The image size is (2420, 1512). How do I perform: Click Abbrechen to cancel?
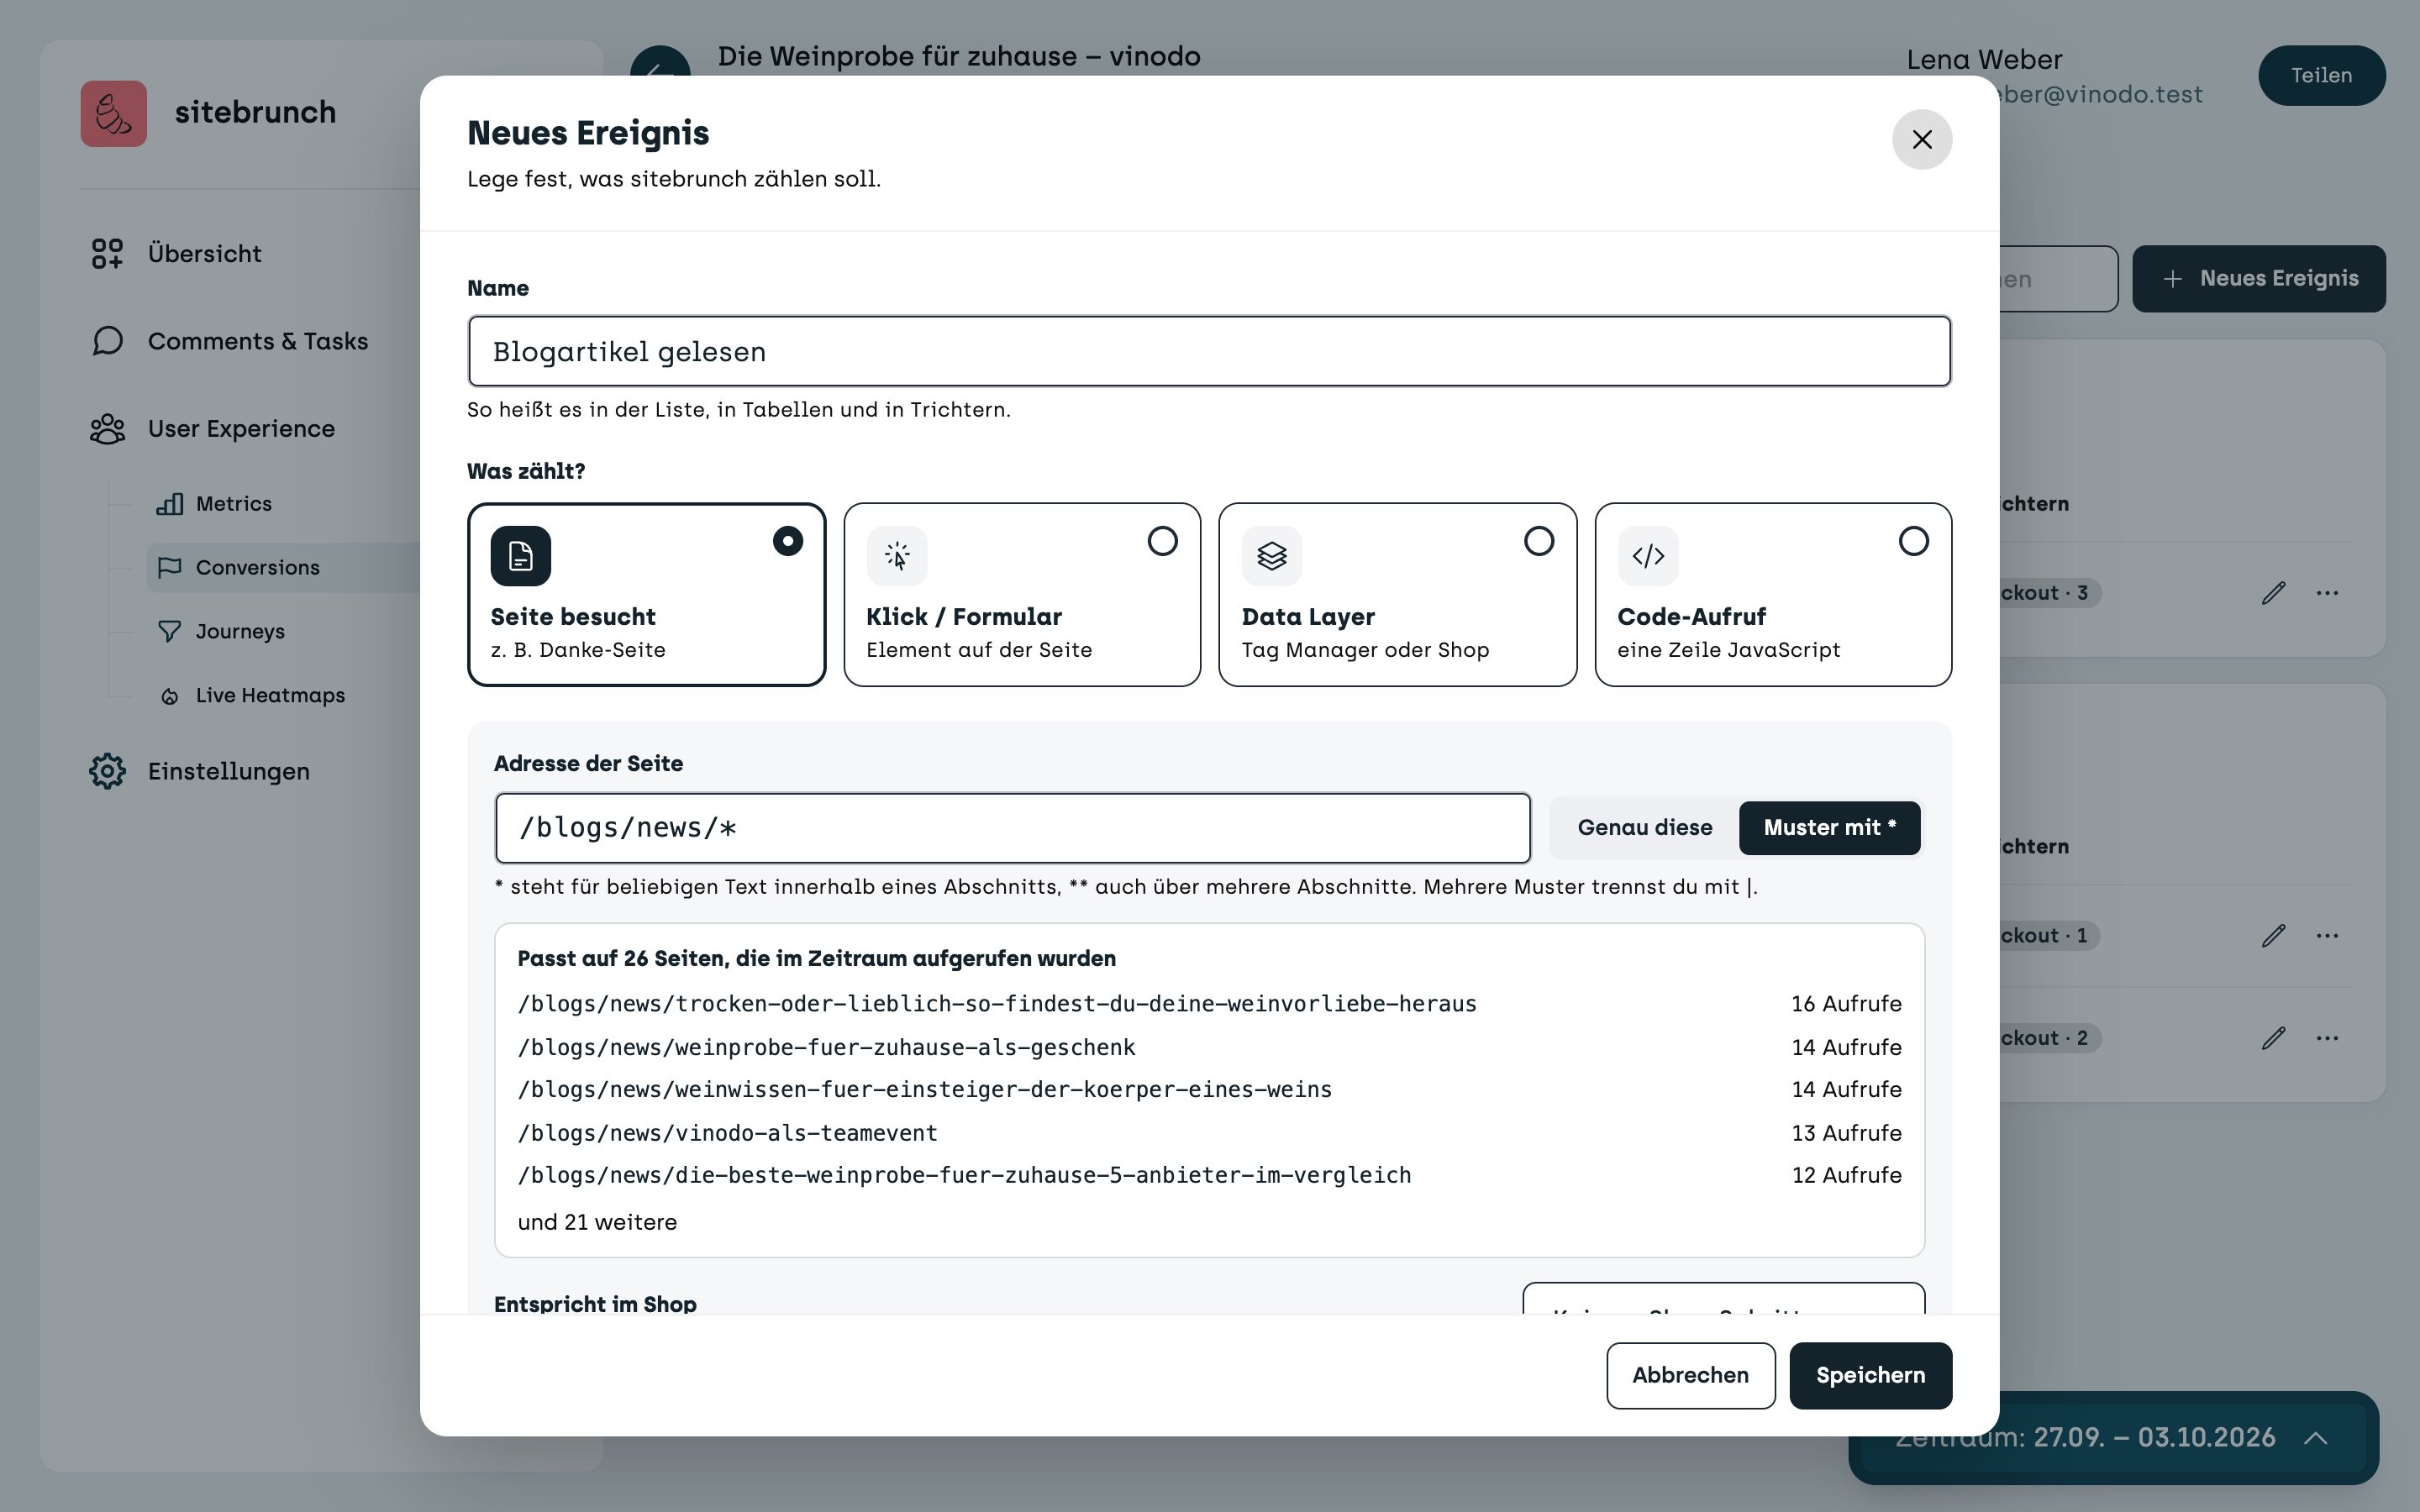click(x=1690, y=1375)
